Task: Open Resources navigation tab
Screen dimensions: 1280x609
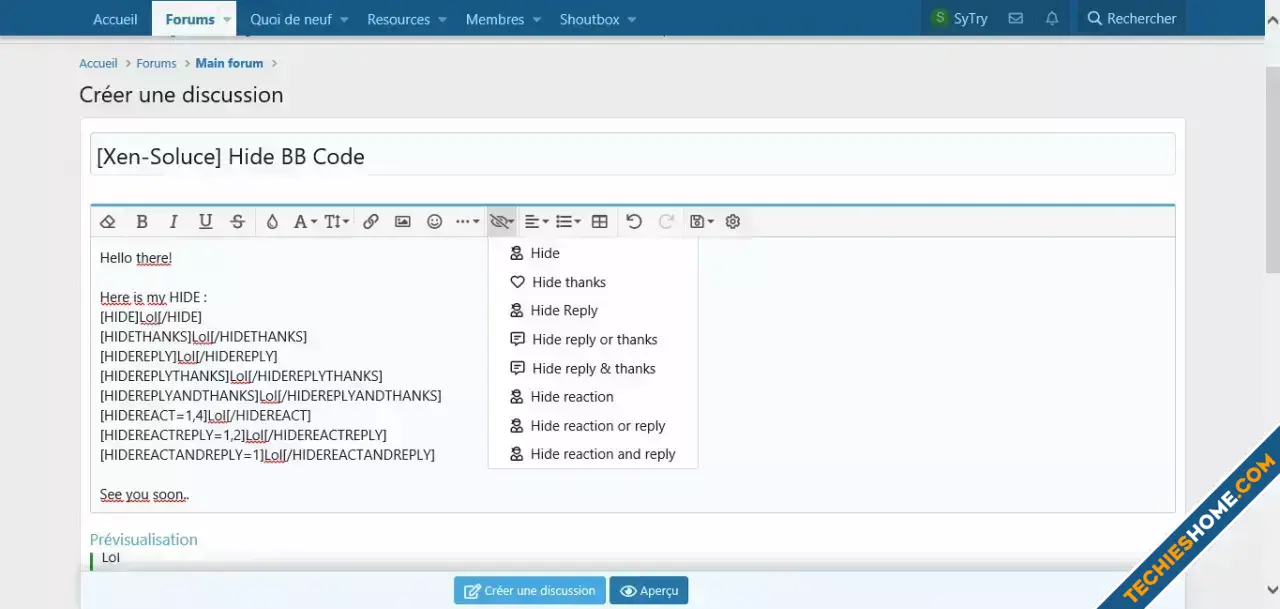Action: (398, 19)
